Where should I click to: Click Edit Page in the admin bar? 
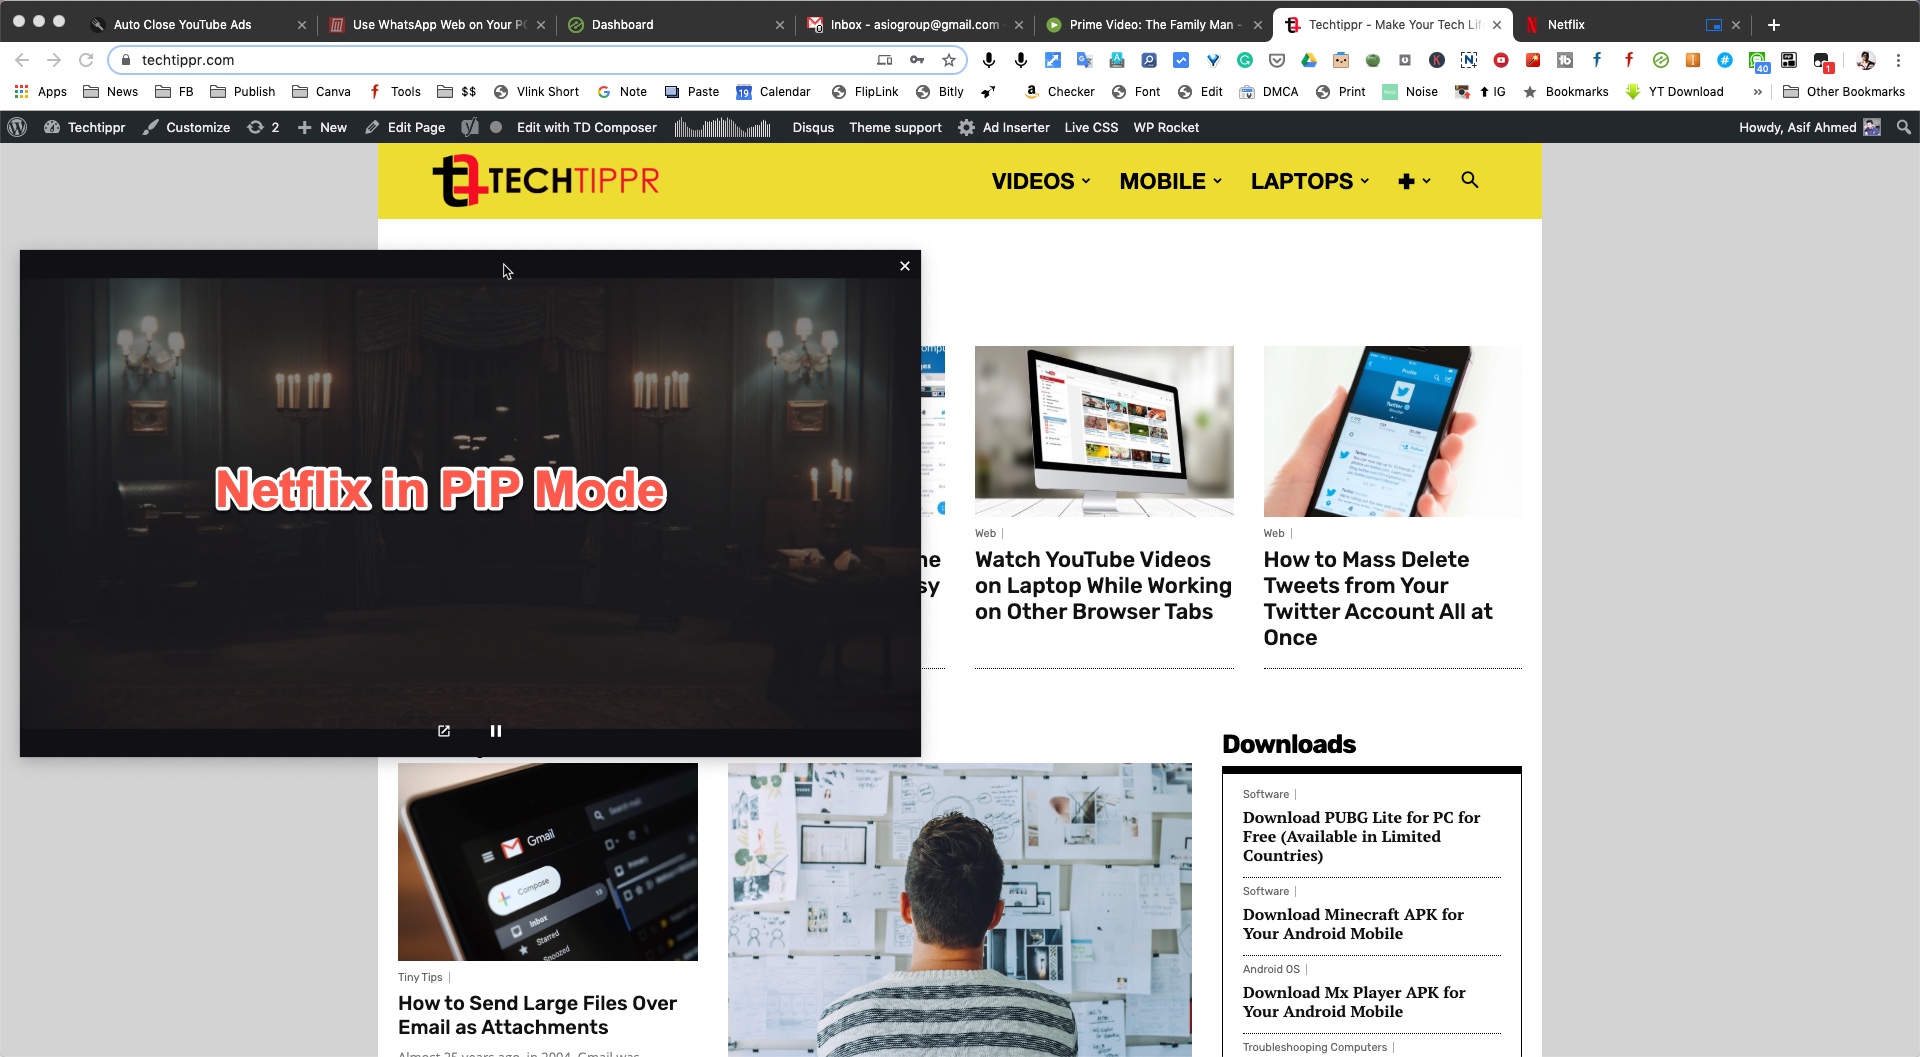tap(405, 127)
